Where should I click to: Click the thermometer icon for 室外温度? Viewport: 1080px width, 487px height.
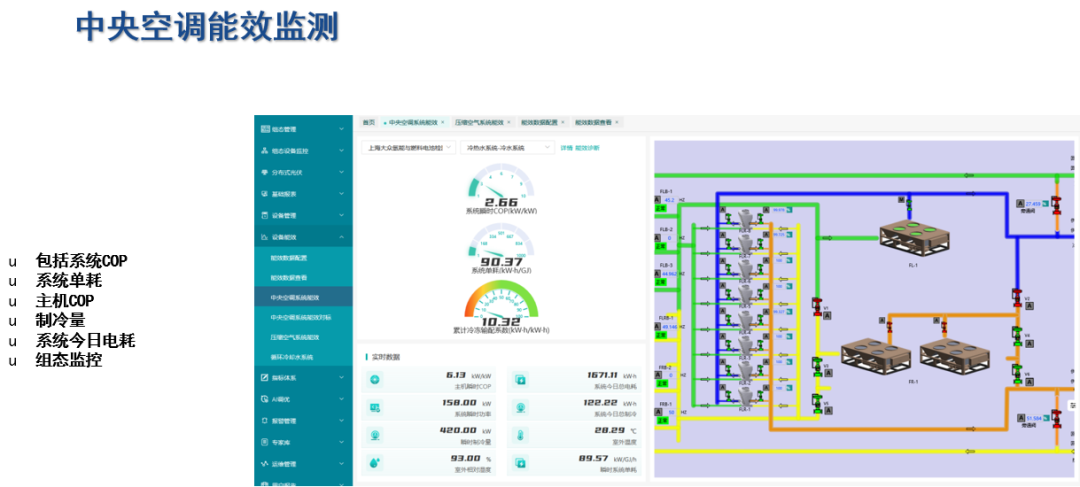521,435
